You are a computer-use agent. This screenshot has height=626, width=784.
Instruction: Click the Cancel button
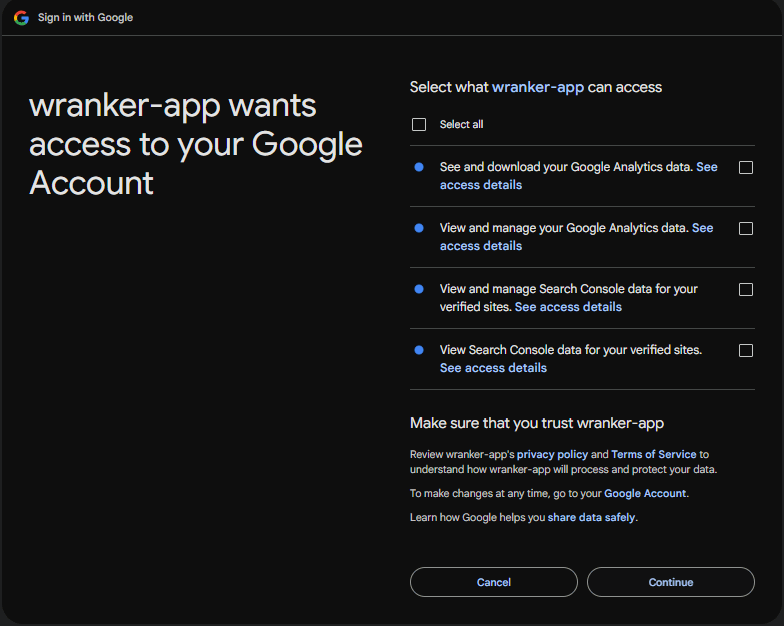[494, 582]
